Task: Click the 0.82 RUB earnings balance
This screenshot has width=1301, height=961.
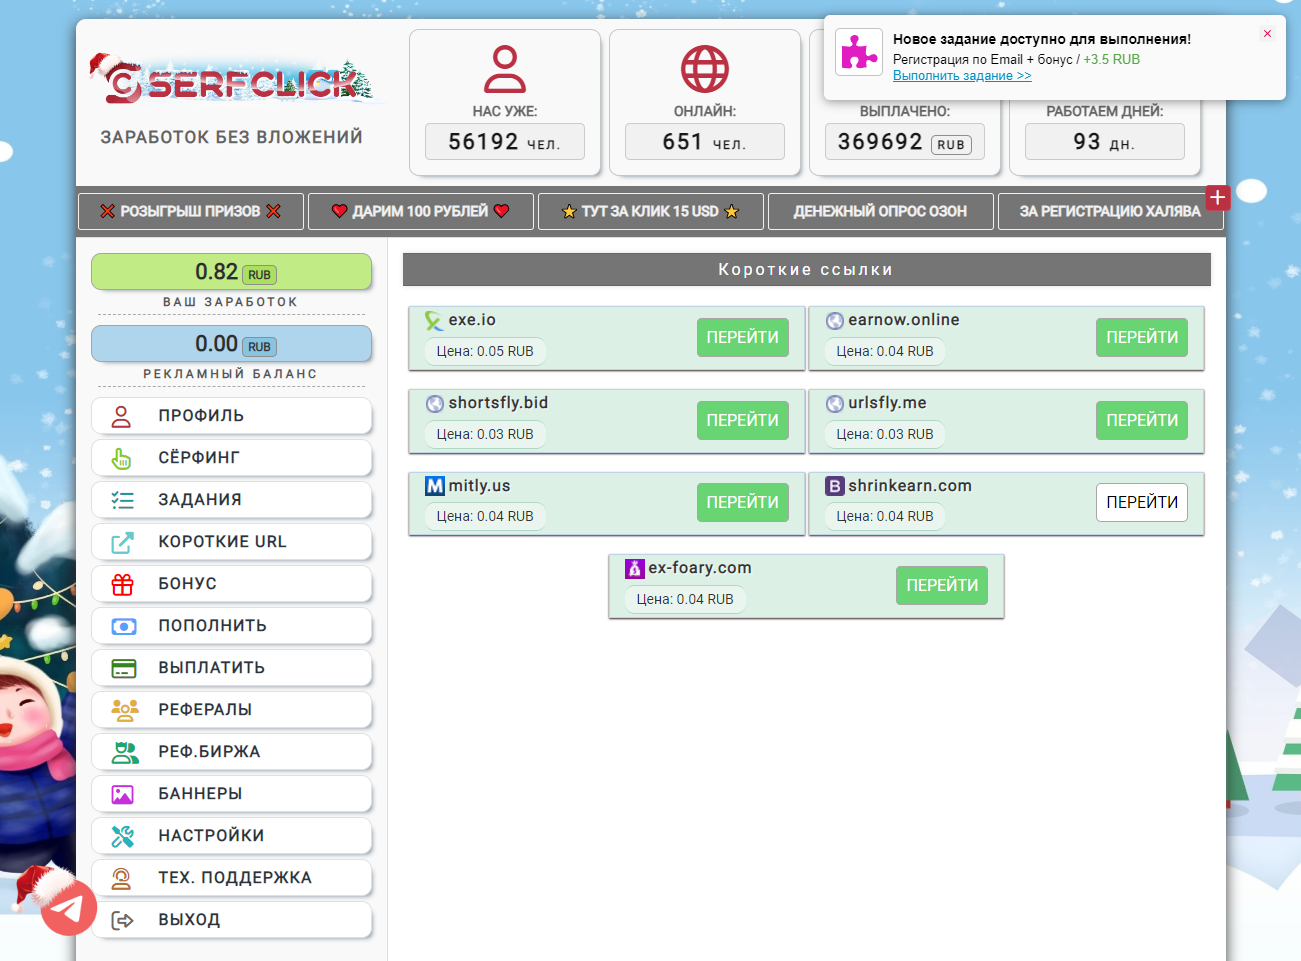Action: pos(231,272)
